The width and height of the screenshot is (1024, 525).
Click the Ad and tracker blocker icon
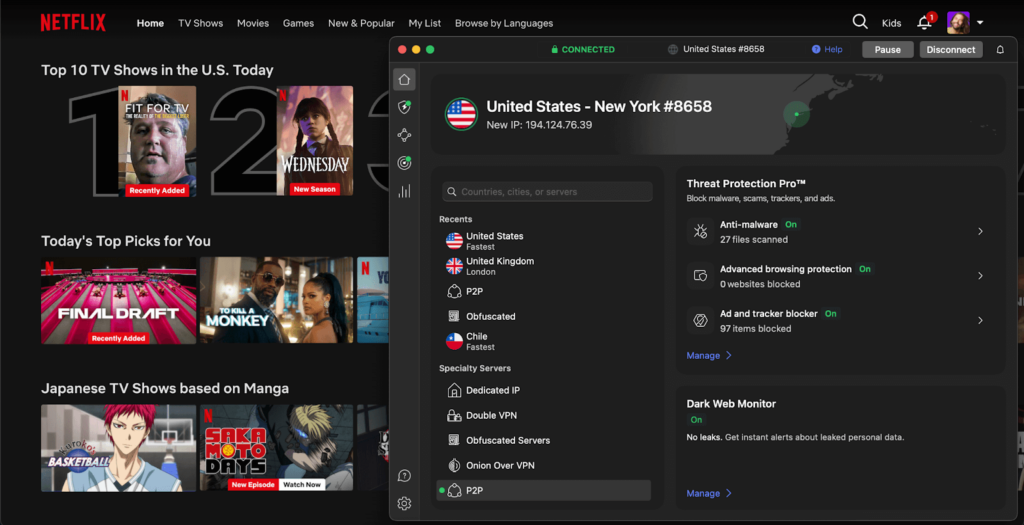pos(700,320)
